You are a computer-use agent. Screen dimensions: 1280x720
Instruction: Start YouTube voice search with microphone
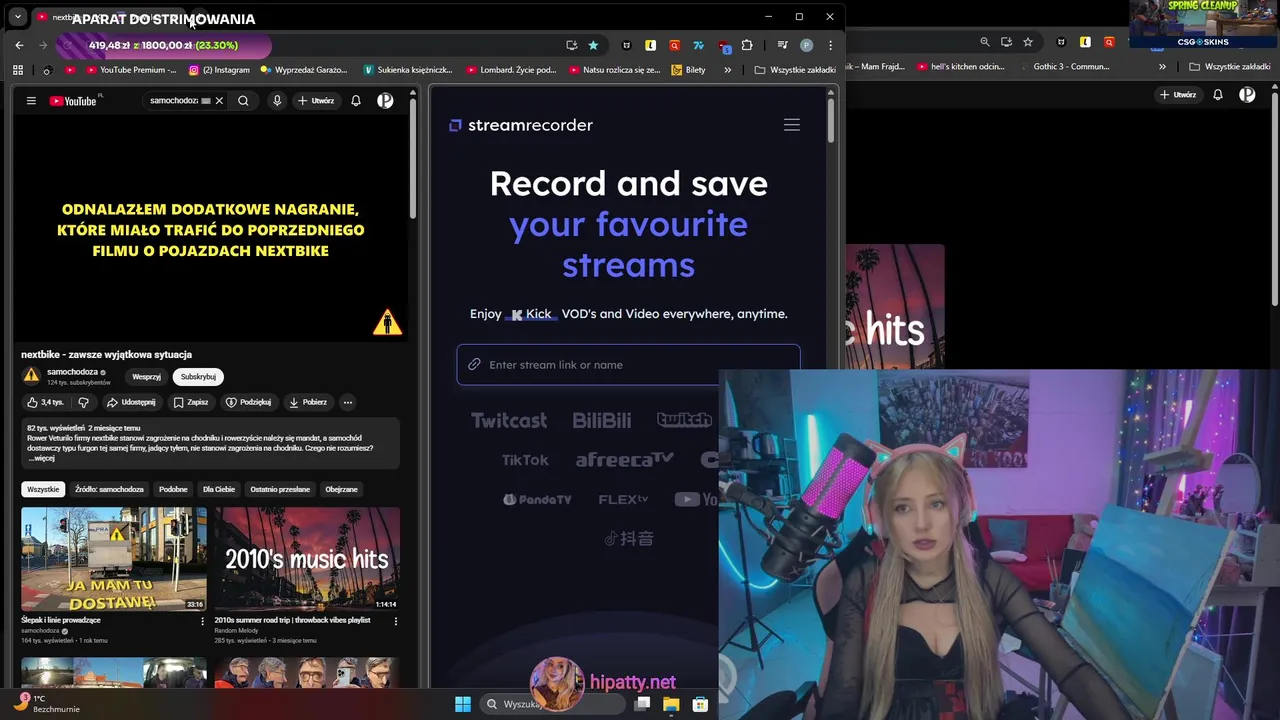pos(277,101)
